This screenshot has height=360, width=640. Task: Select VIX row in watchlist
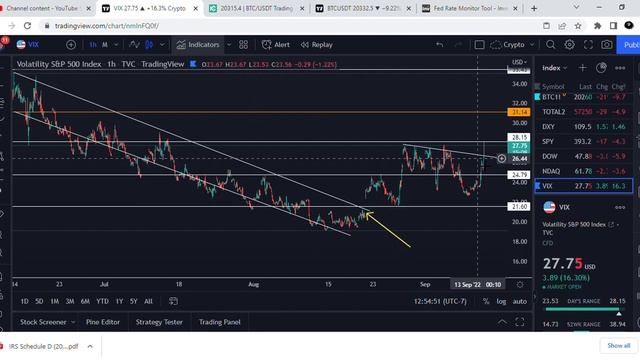tap(584, 186)
